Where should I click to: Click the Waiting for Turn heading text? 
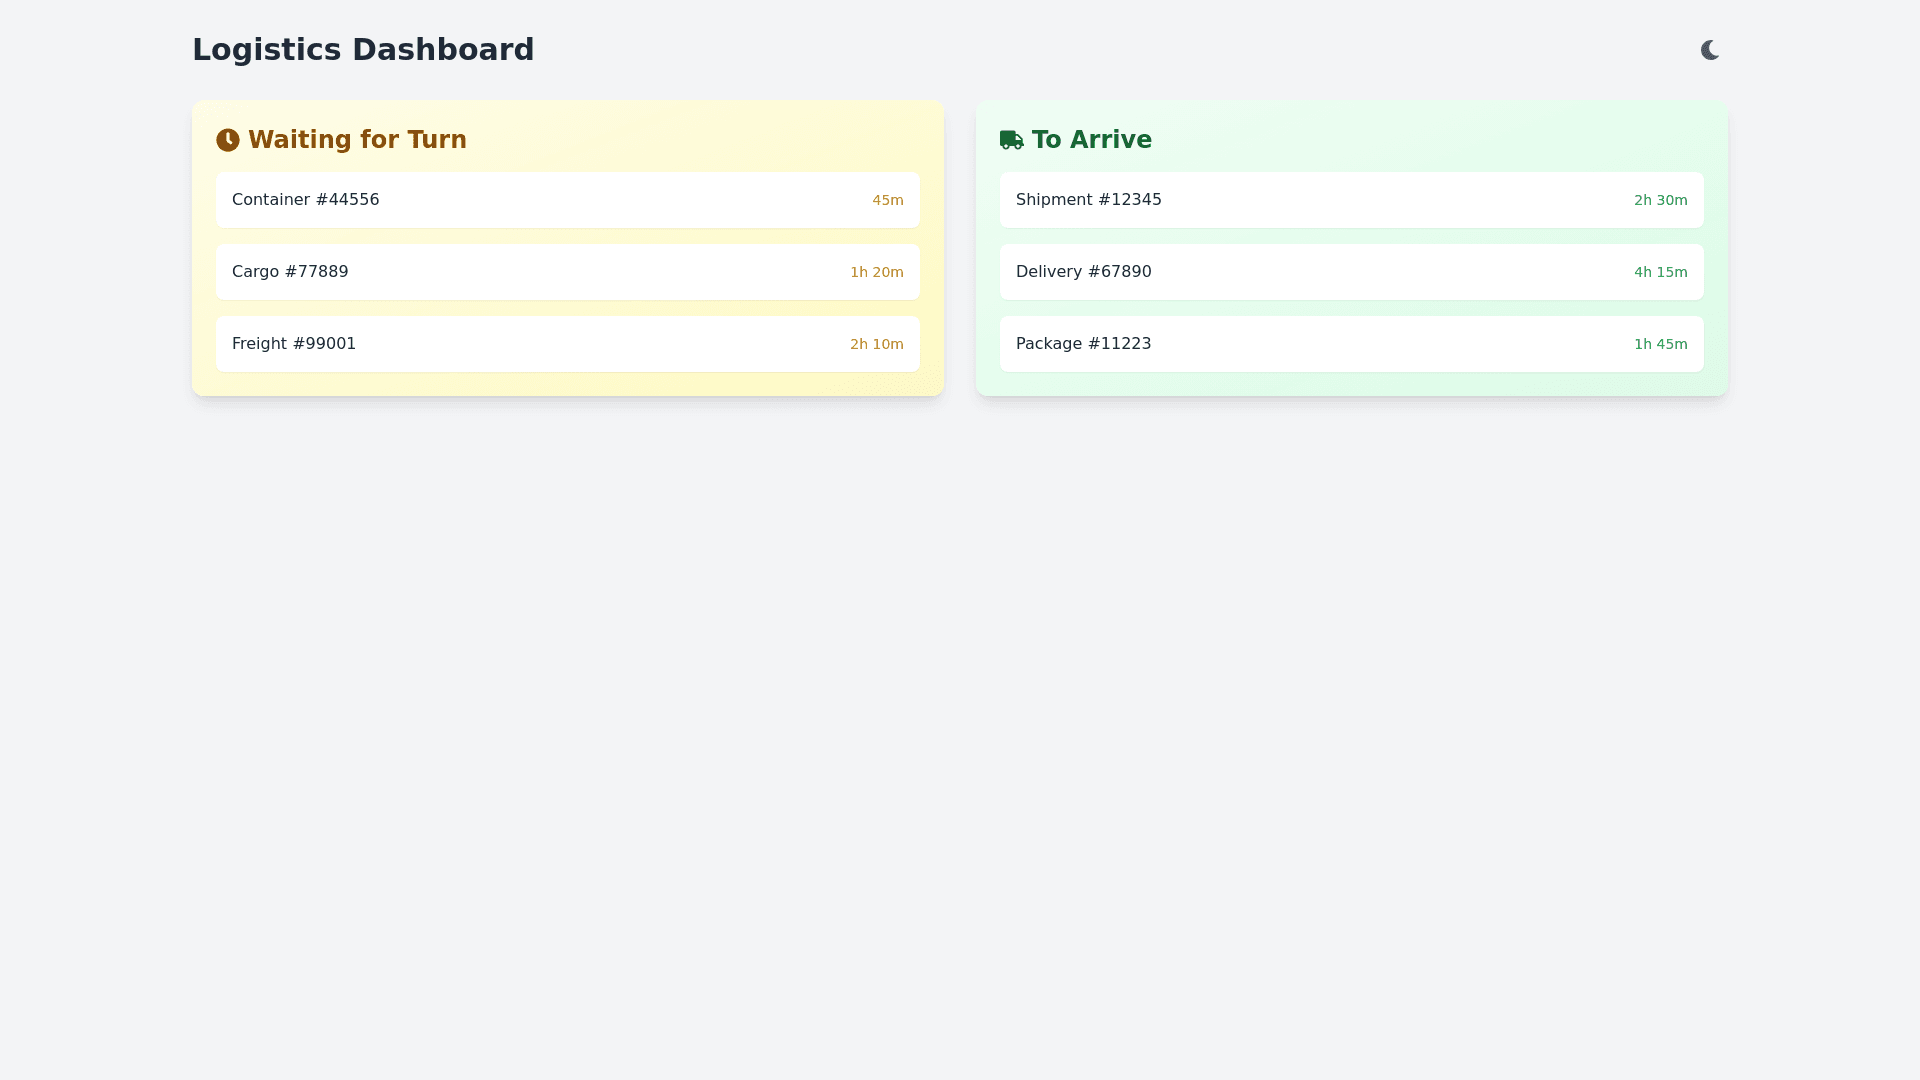click(357, 140)
